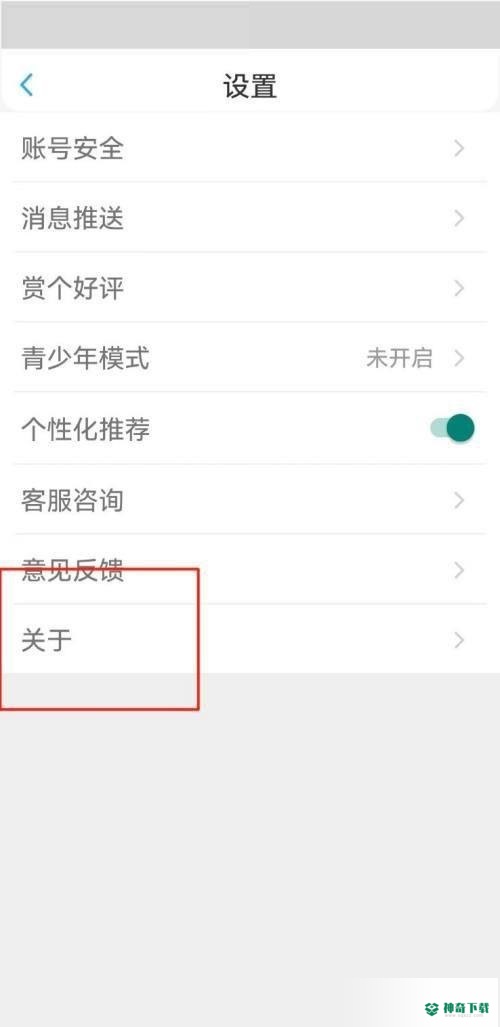Open 消息推送 settings row

coord(250,218)
